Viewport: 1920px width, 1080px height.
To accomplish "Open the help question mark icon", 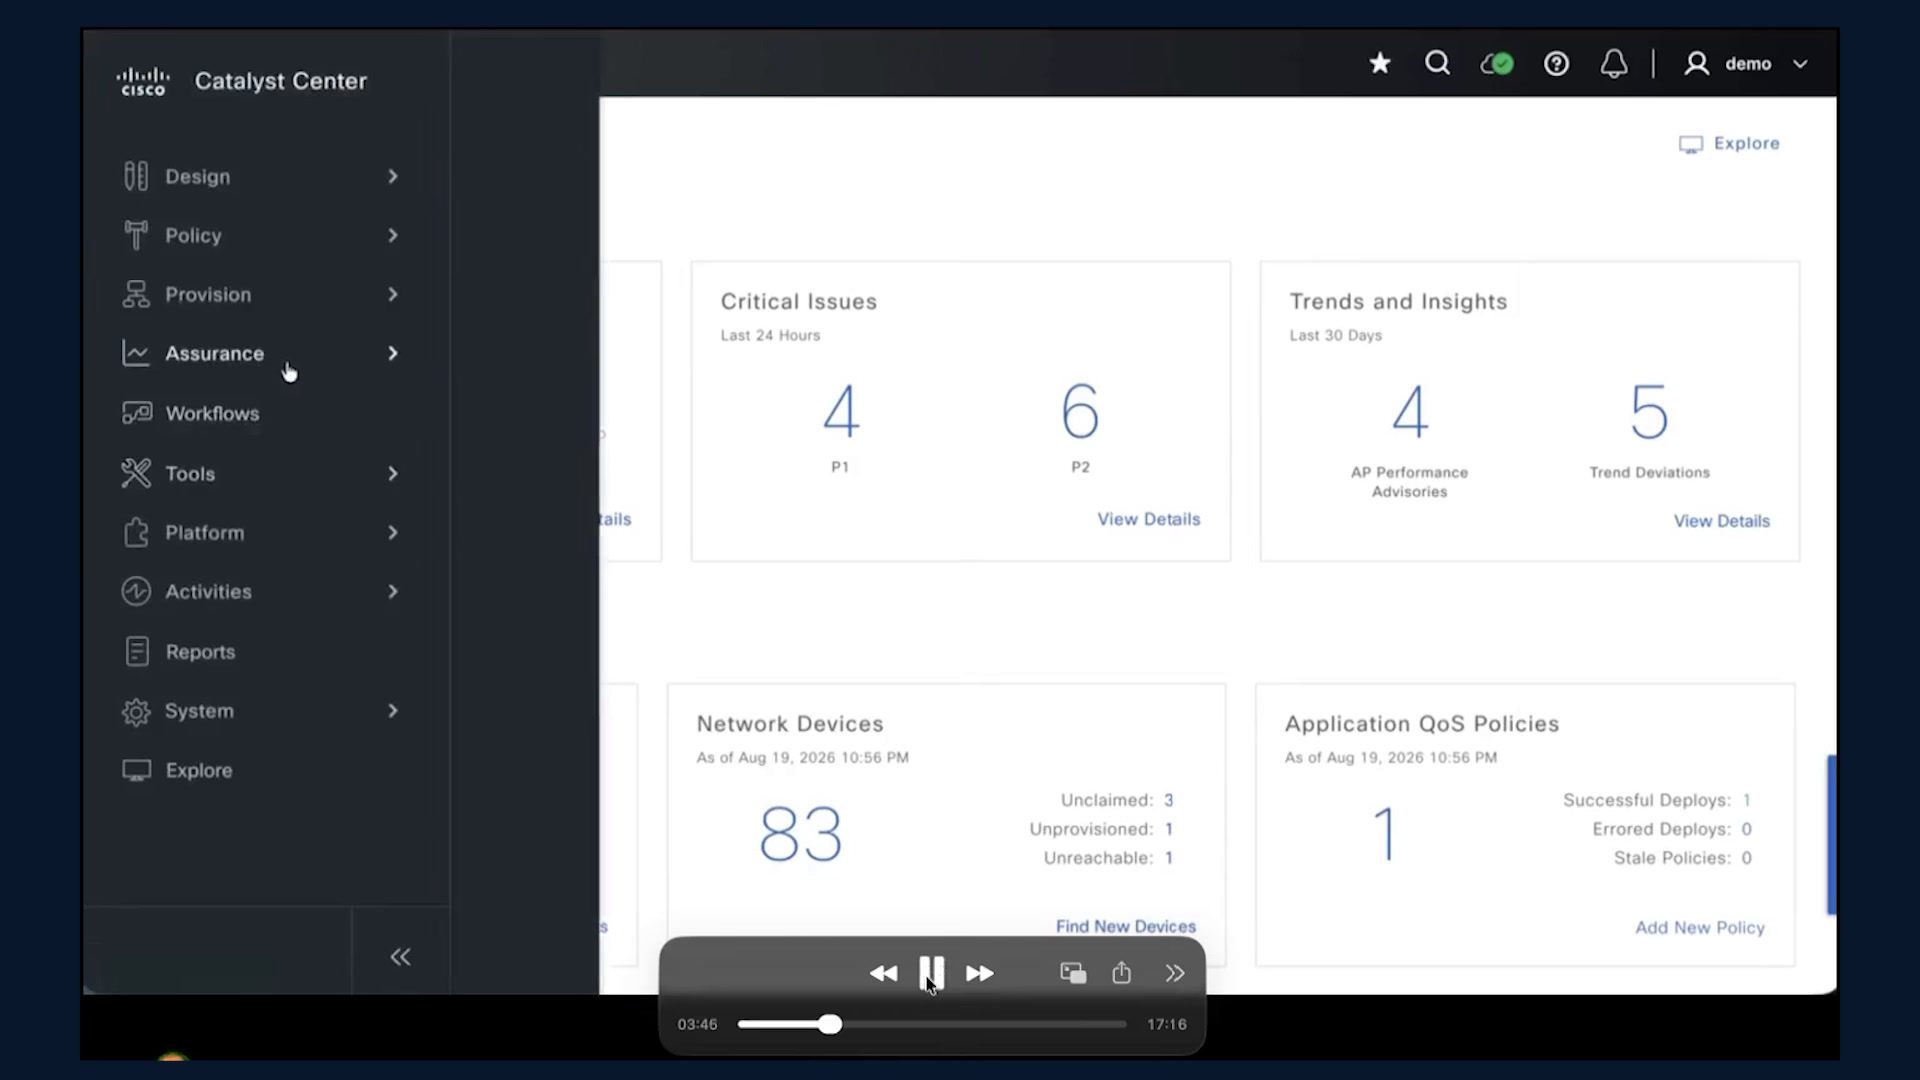I will pyautogui.click(x=1556, y=64).
